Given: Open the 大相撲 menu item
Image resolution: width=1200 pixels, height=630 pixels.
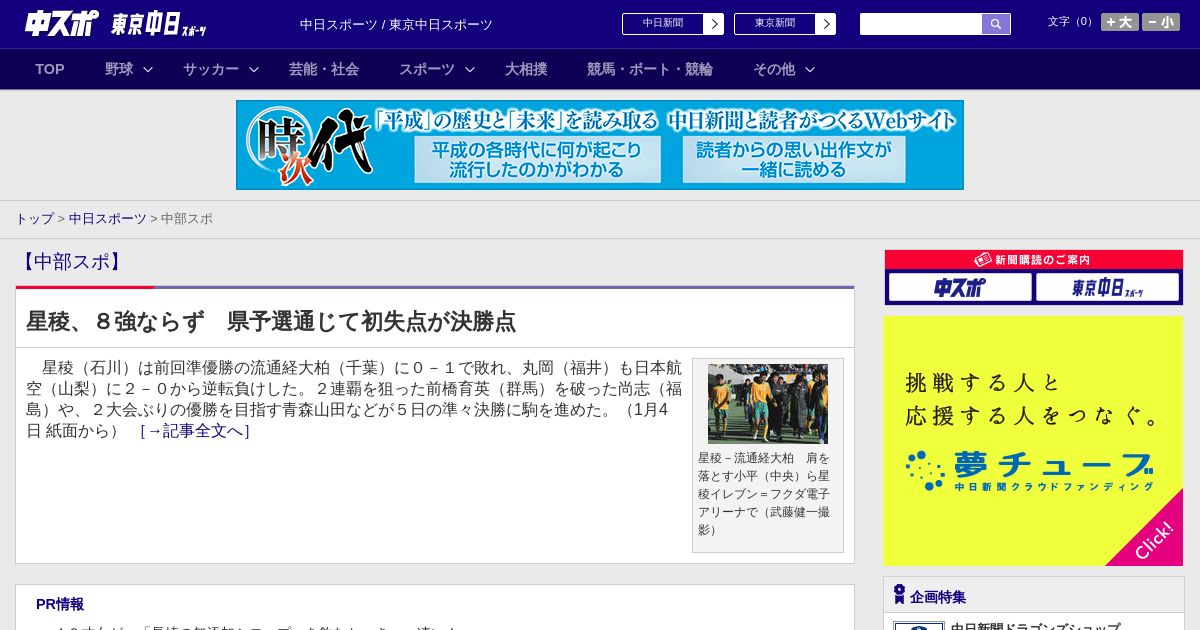Looking at the screenshot, I should [x=526, y=69].
